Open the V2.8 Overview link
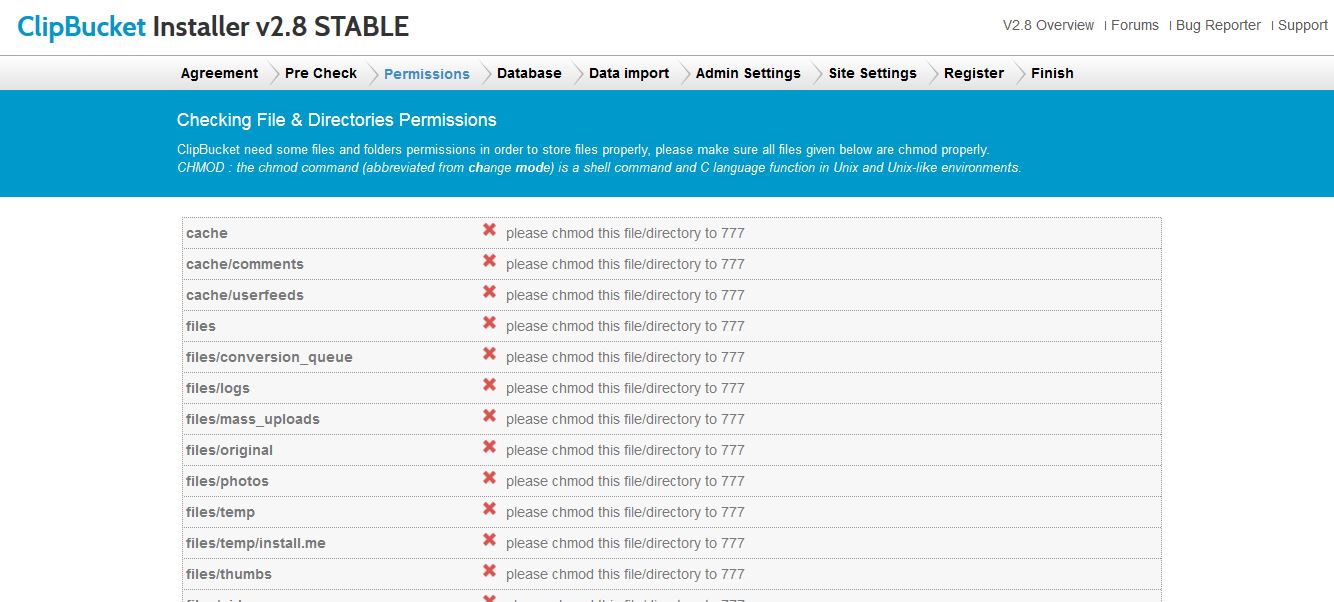The height and width of the screenshot is (602, 1334). coord(1048,25)
